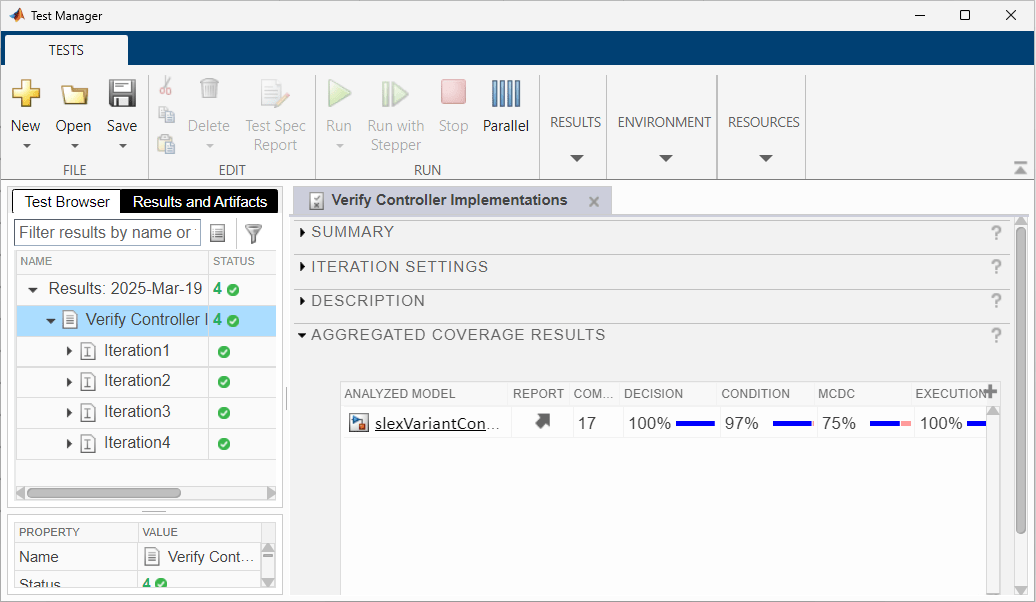Image resolution: width=1036 pixels, height=602 pixels.
Task: Click the filter results input field
Action: [105, 233]
